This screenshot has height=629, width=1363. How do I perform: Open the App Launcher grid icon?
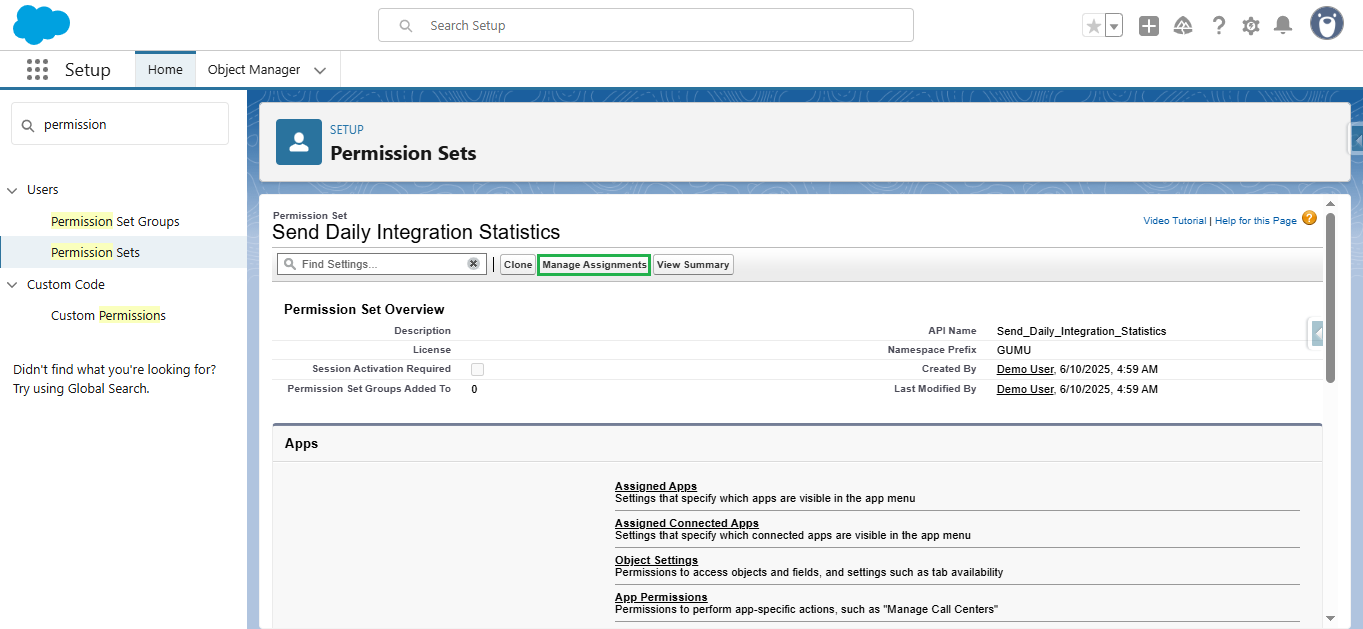[37, 69]
